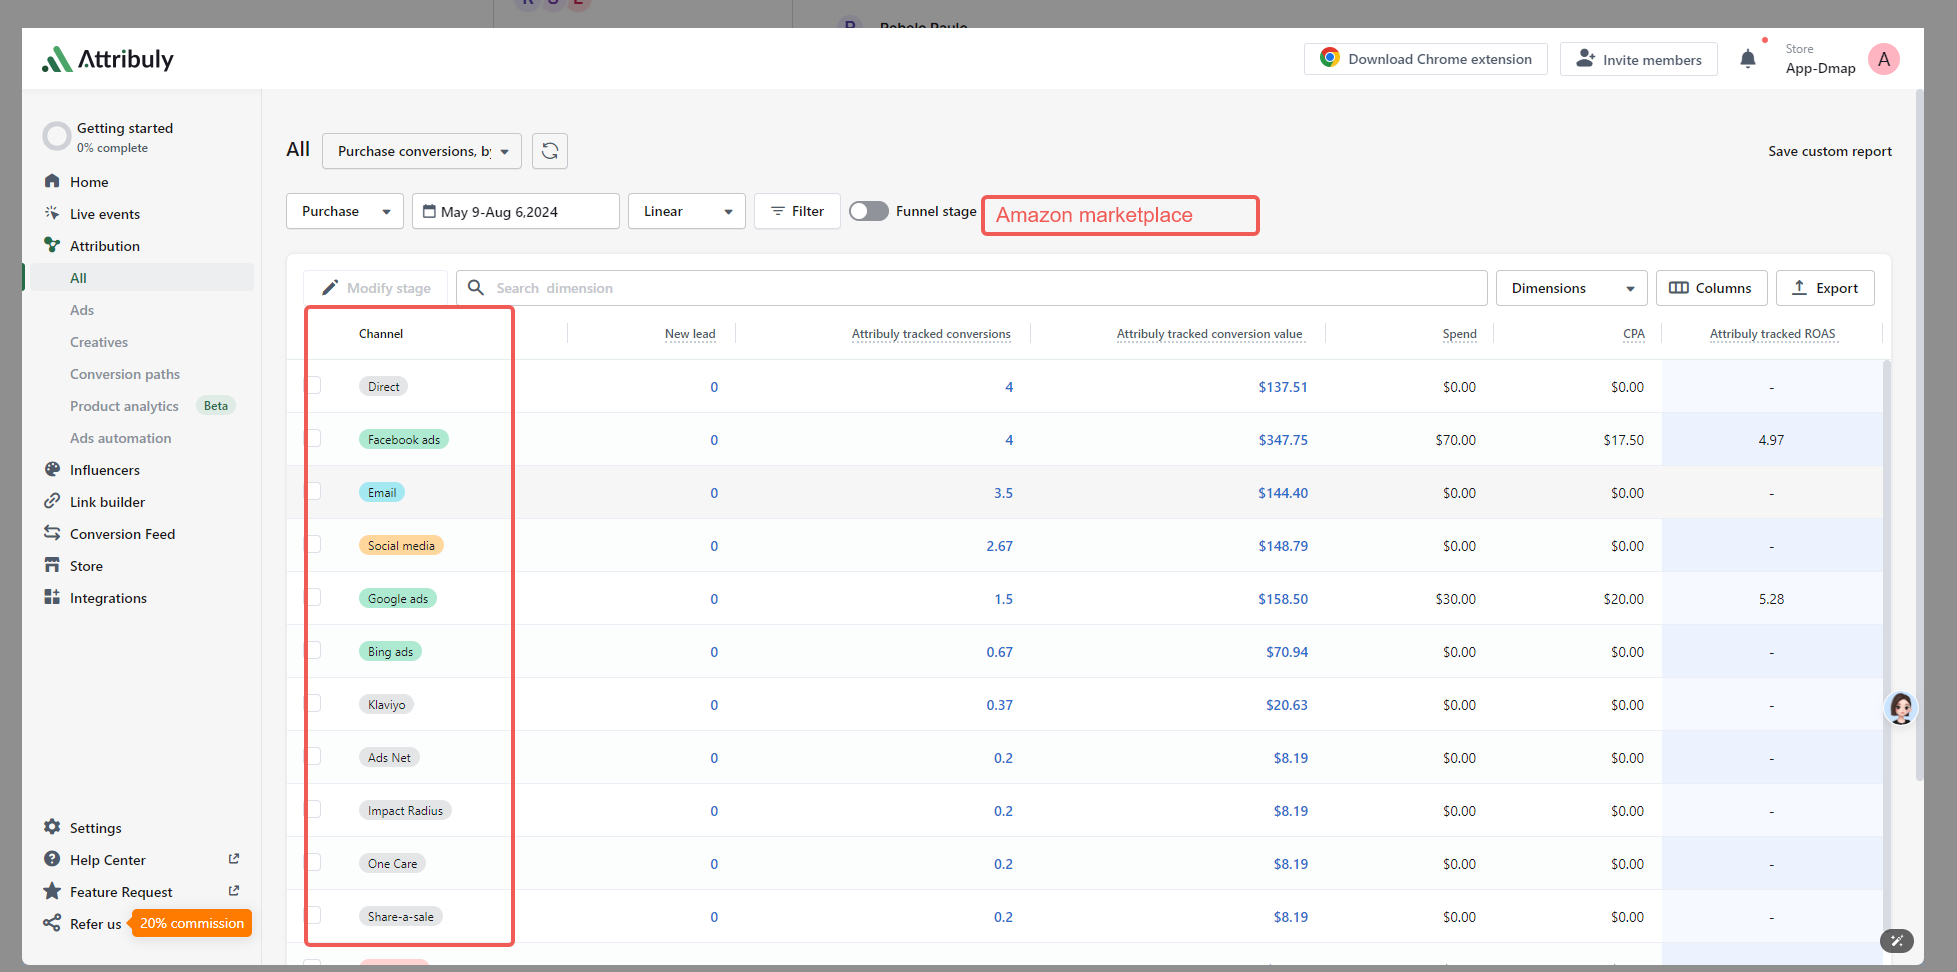1957x972 pixels.
Task: Open the Purchase conversions report dropdown
Action: tap(422, 151)
